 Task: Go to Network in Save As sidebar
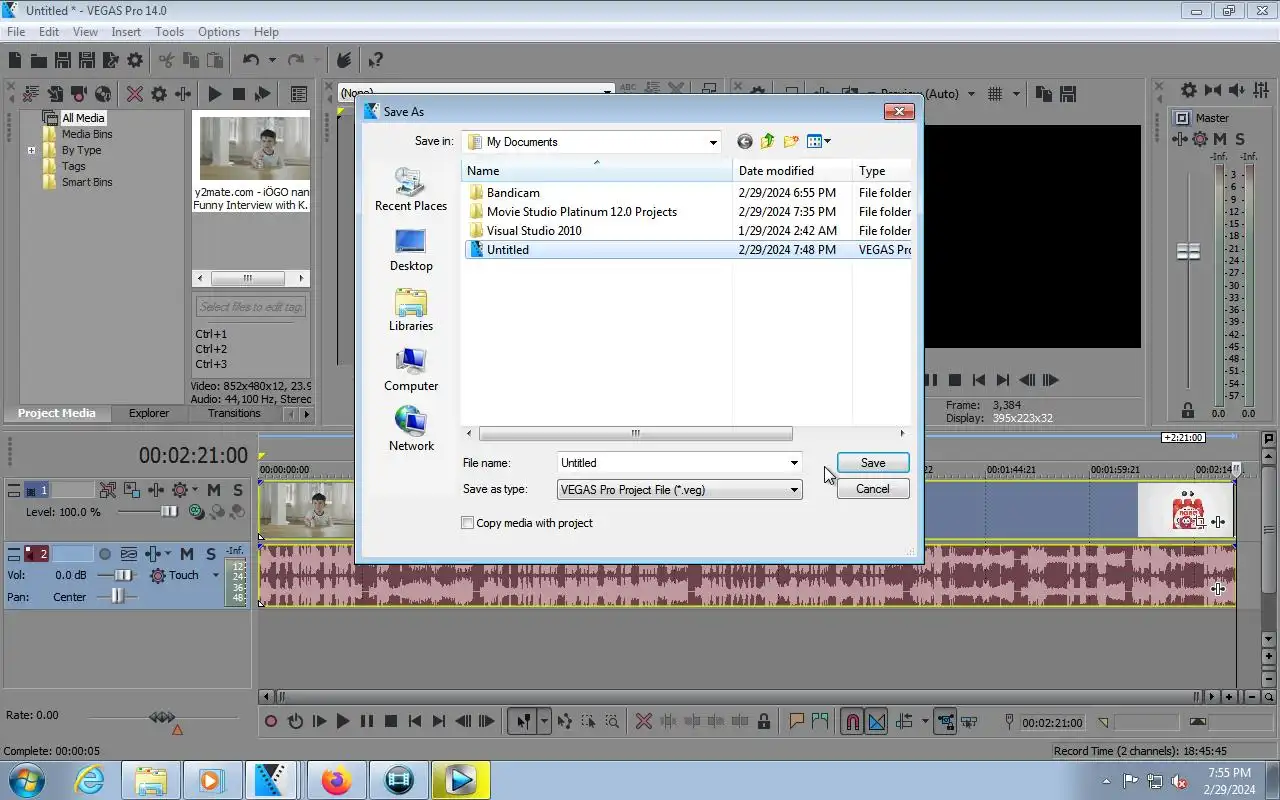[411, 430]
